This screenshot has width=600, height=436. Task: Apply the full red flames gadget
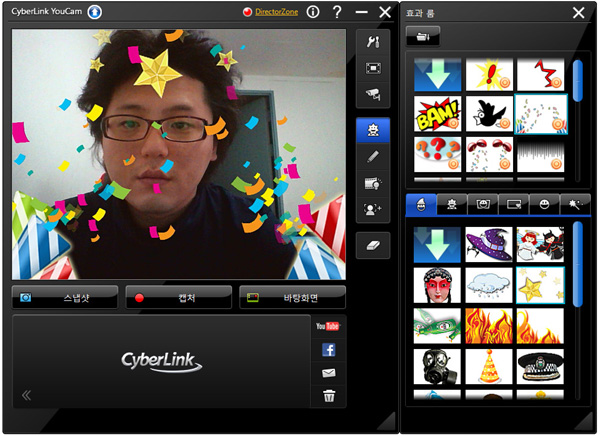coord(489,326)
